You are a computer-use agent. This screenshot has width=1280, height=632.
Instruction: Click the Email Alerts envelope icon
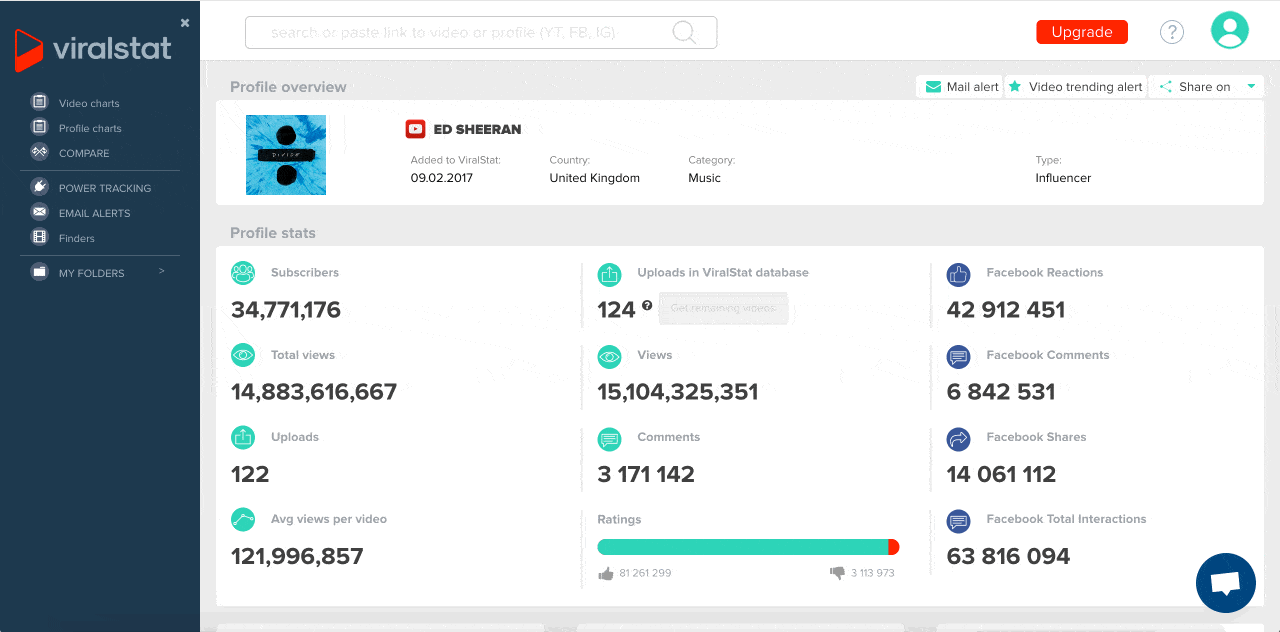tap(40, 212)
